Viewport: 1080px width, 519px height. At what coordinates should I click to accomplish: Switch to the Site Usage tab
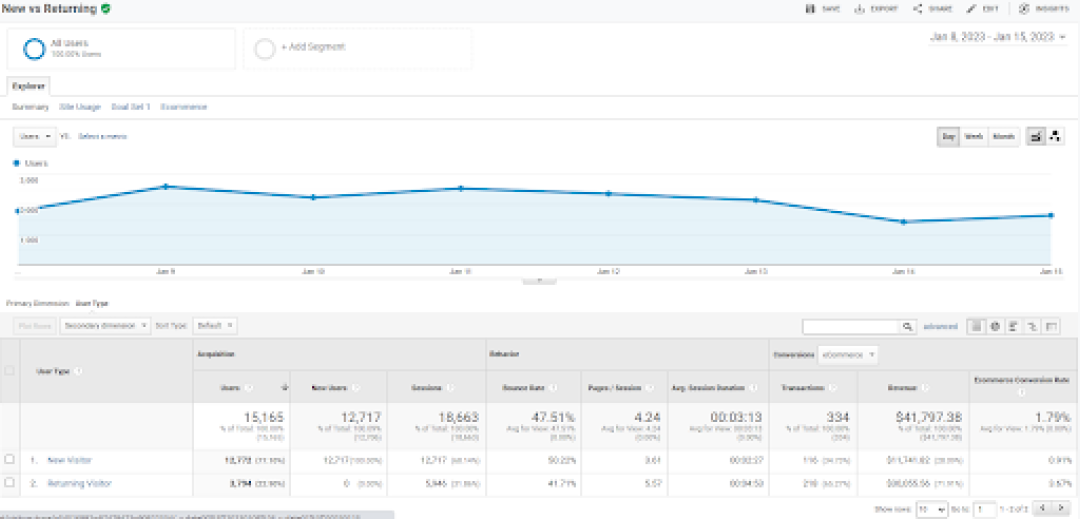coord(81,106)
